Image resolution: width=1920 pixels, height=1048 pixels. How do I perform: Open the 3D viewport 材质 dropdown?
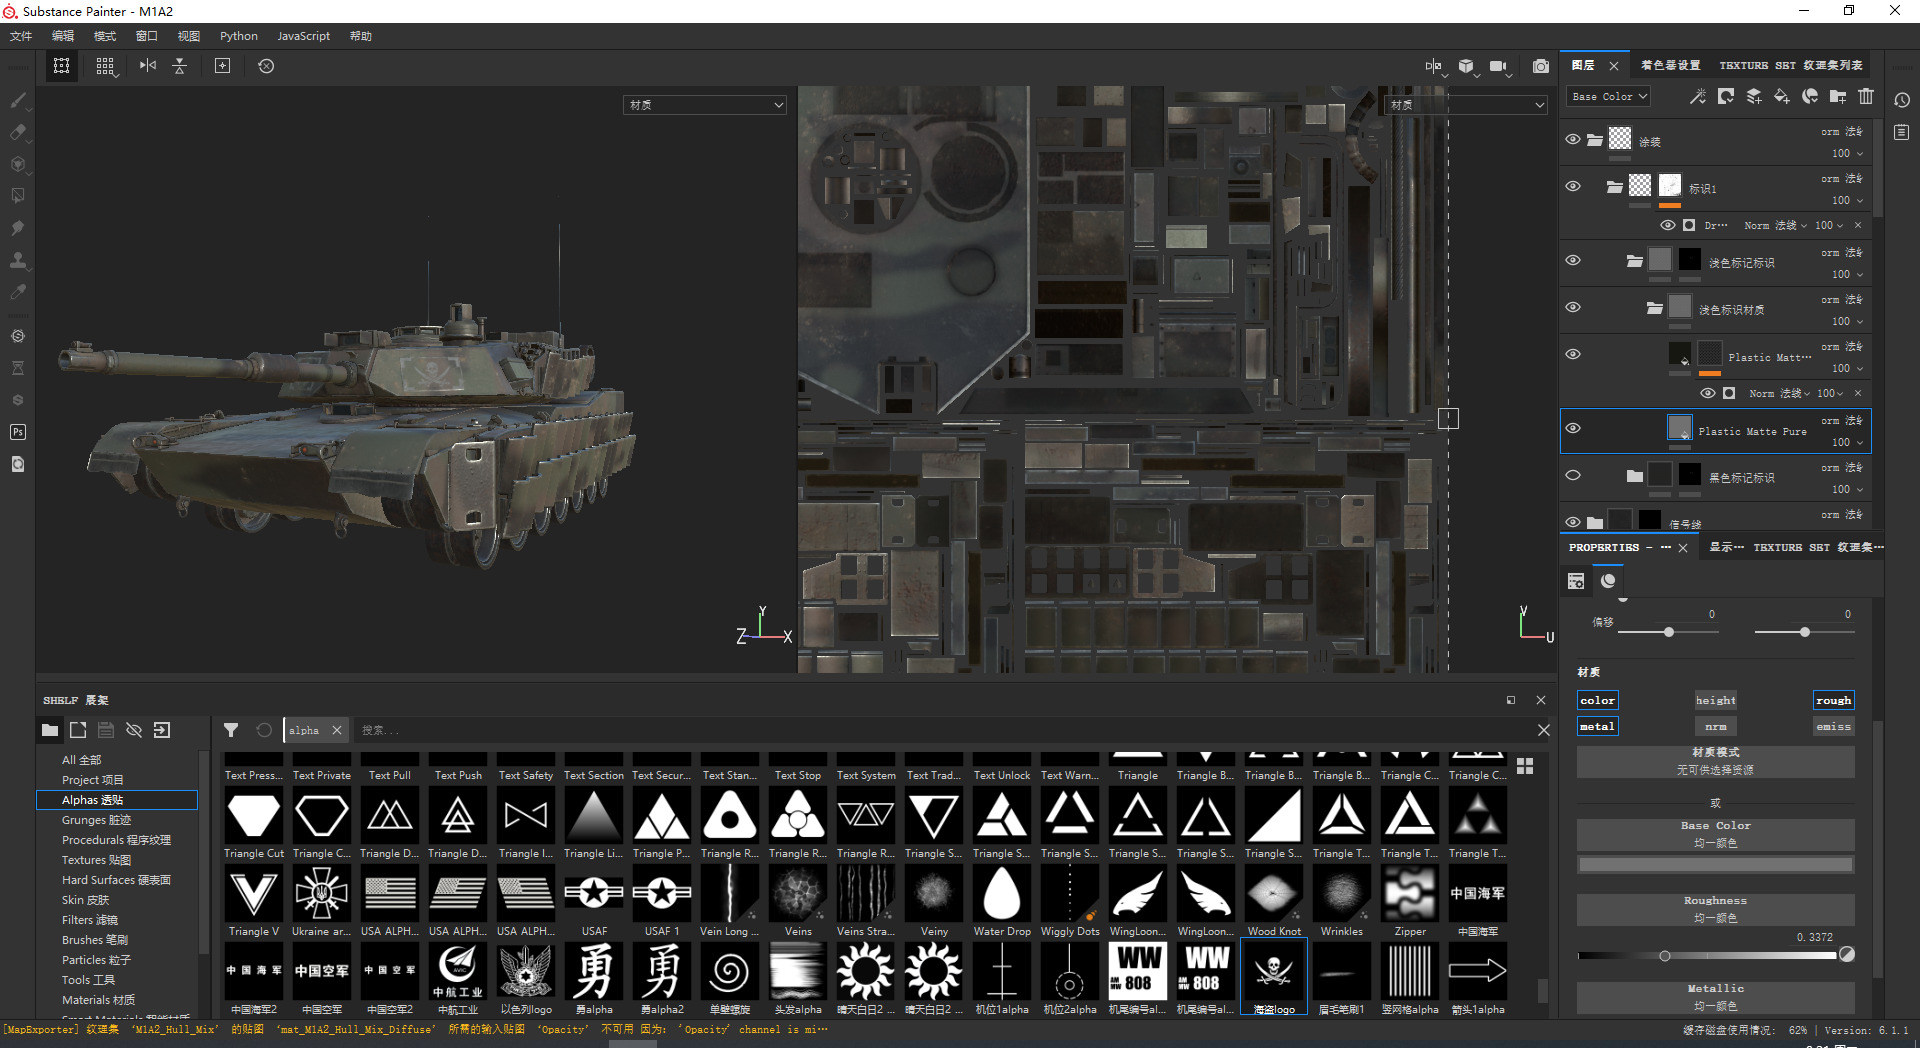coord(705,105)
